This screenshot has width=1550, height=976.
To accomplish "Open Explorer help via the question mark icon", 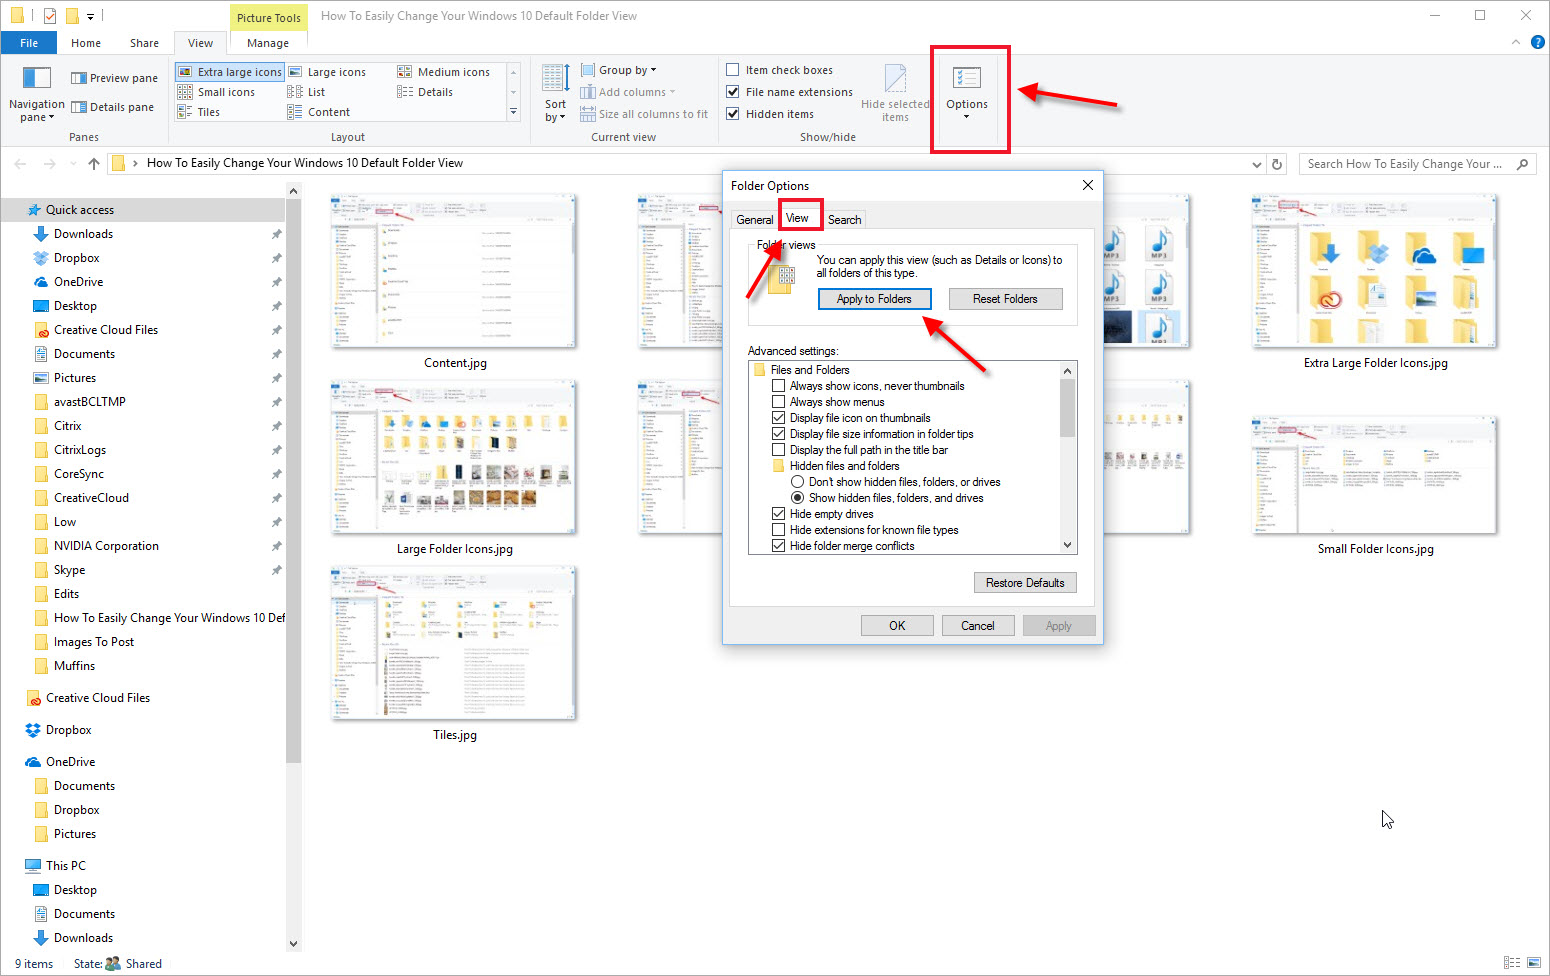I will point(1538,42).
